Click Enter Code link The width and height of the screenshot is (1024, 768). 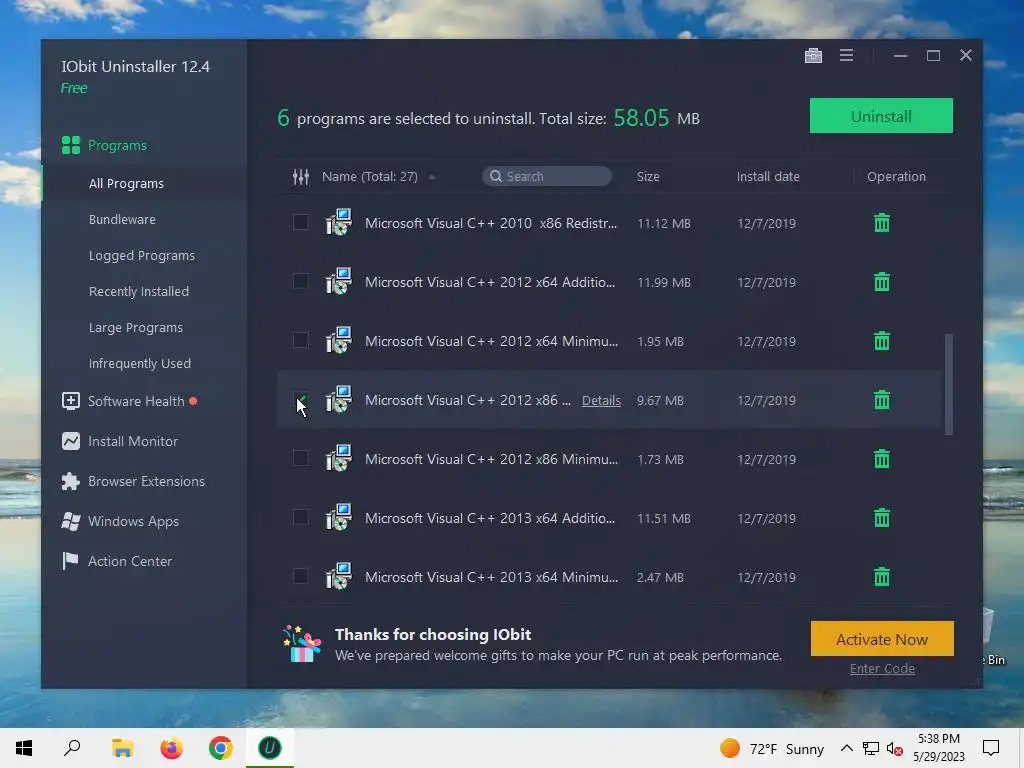(x=882, y=669)
